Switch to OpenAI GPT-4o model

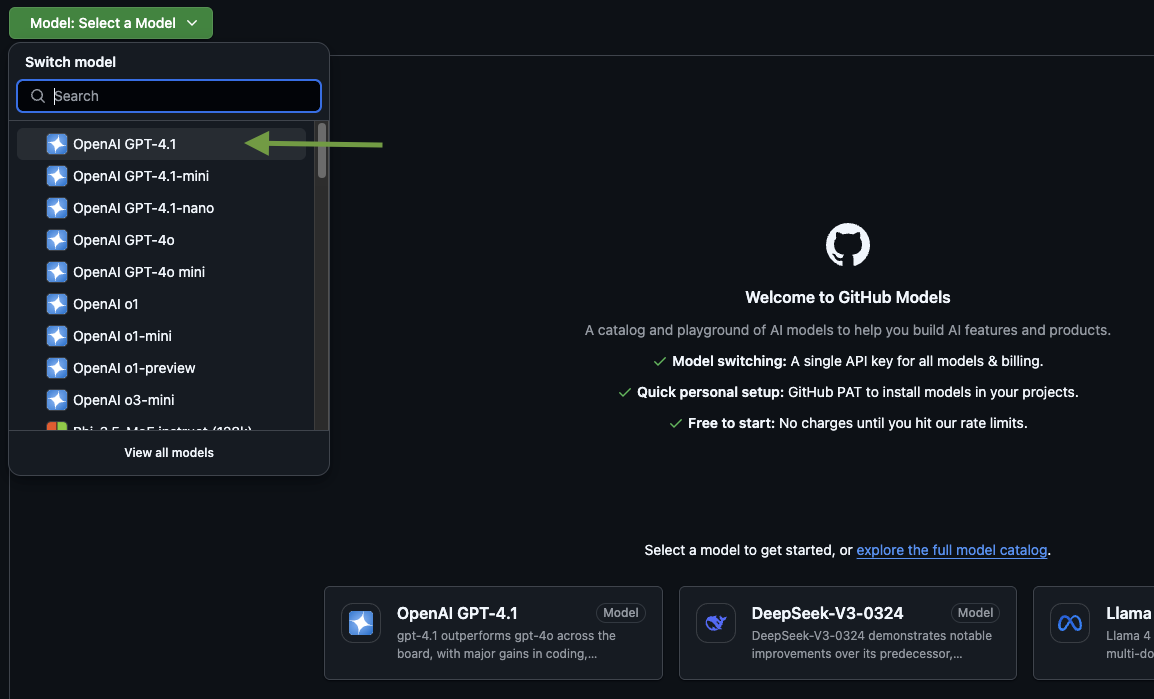[x=161, y=240]
